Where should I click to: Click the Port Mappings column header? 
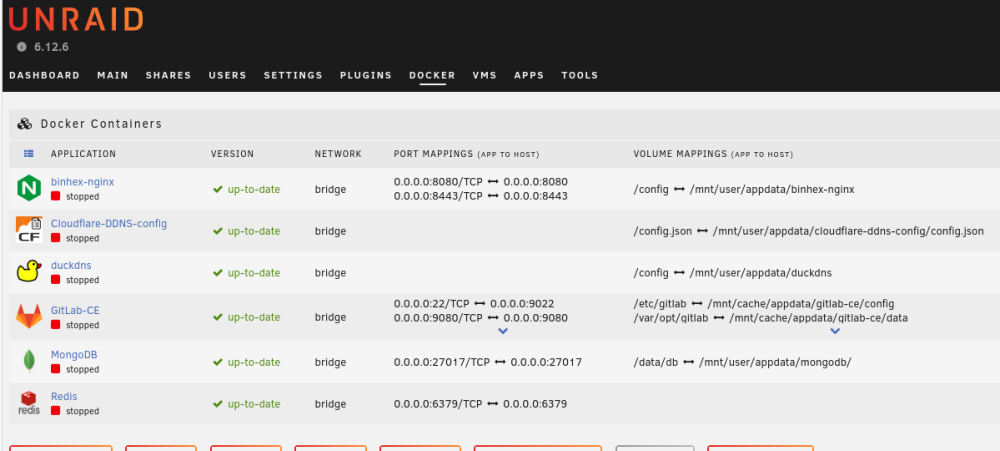[x=467, y=154]
